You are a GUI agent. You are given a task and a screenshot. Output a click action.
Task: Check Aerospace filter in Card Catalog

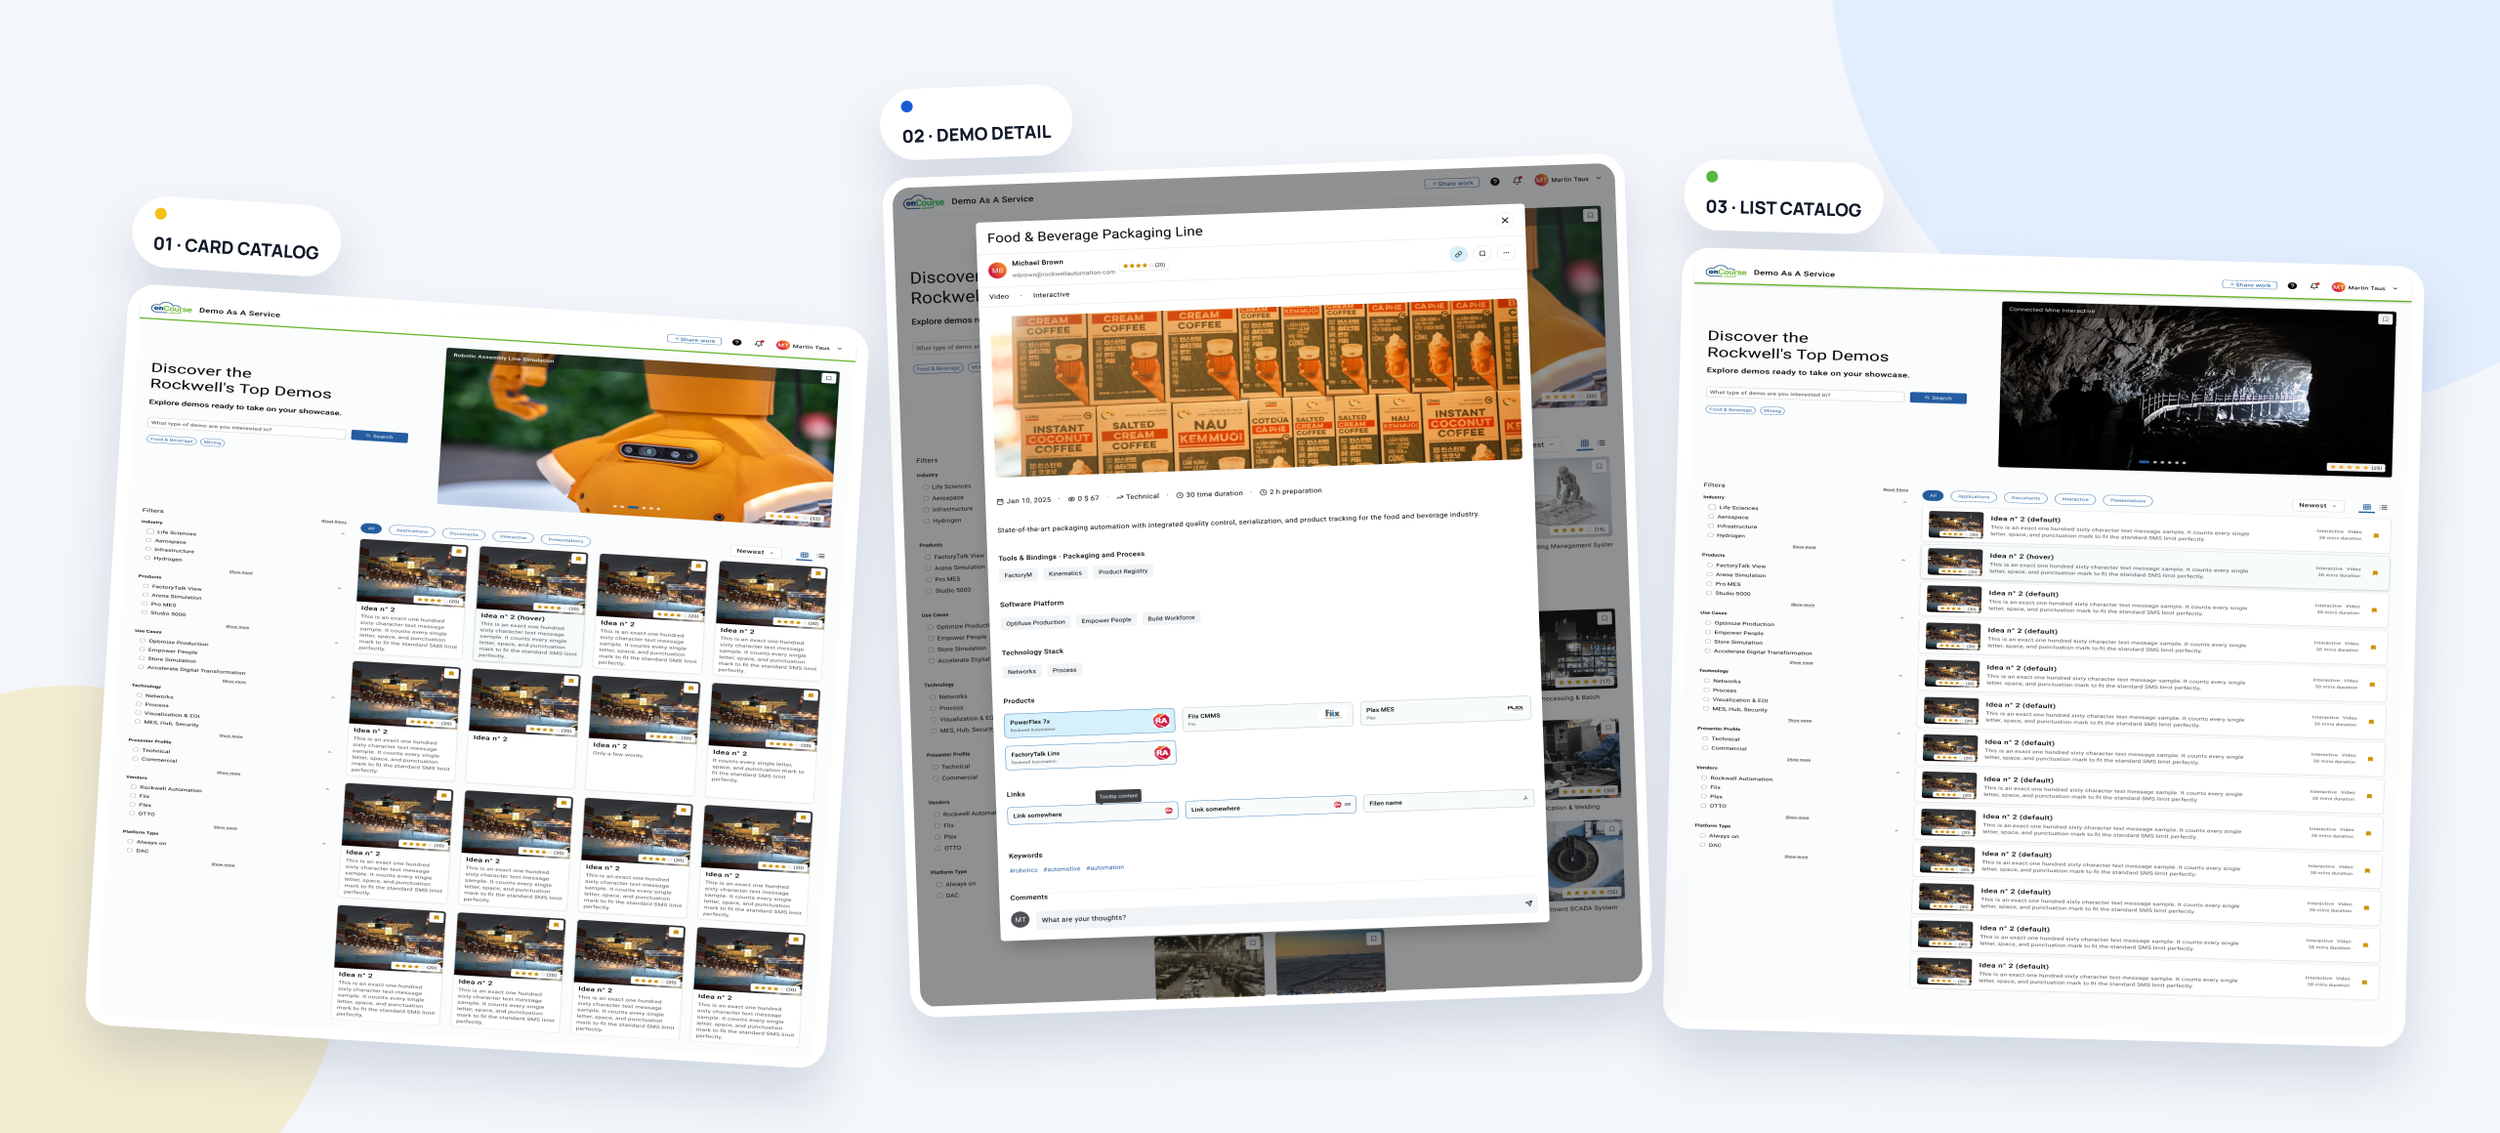tap(150, 540)
